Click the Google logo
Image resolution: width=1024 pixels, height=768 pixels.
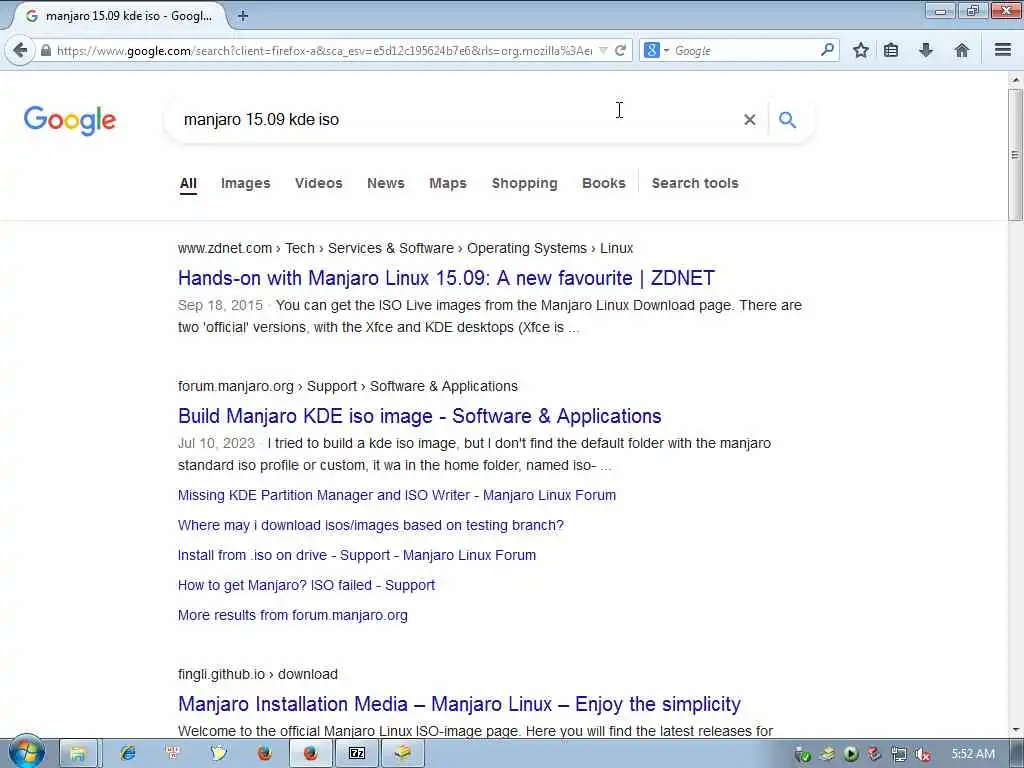click(70, 120)
